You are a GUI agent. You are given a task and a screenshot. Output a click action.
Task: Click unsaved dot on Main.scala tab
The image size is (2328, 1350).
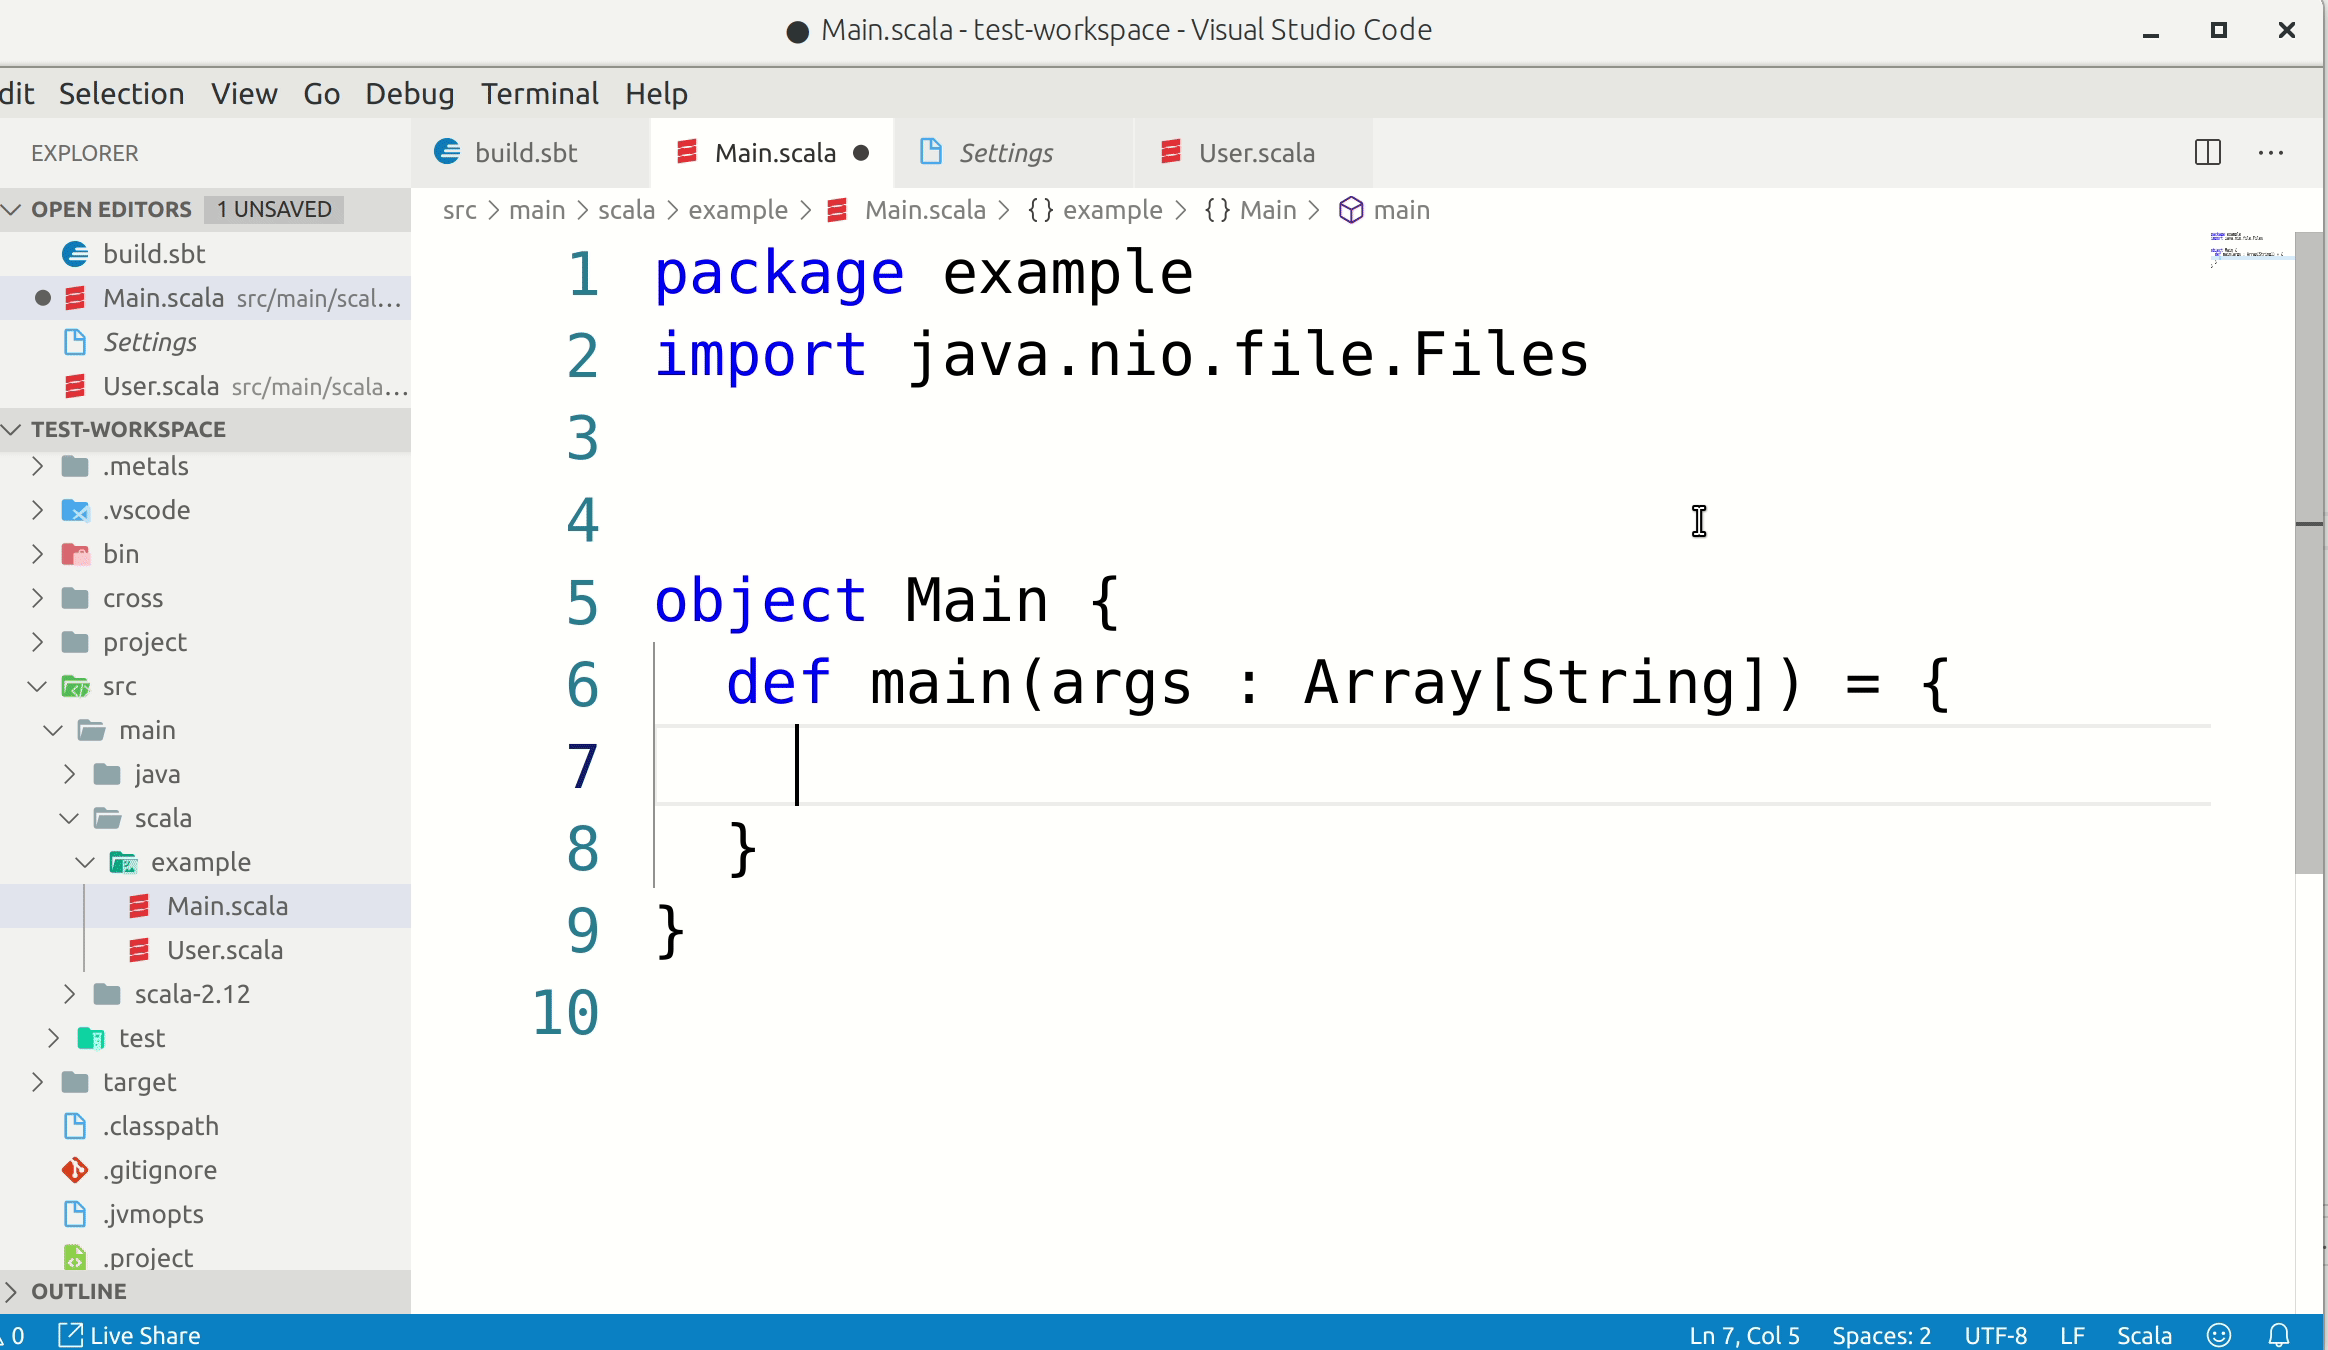861,153
